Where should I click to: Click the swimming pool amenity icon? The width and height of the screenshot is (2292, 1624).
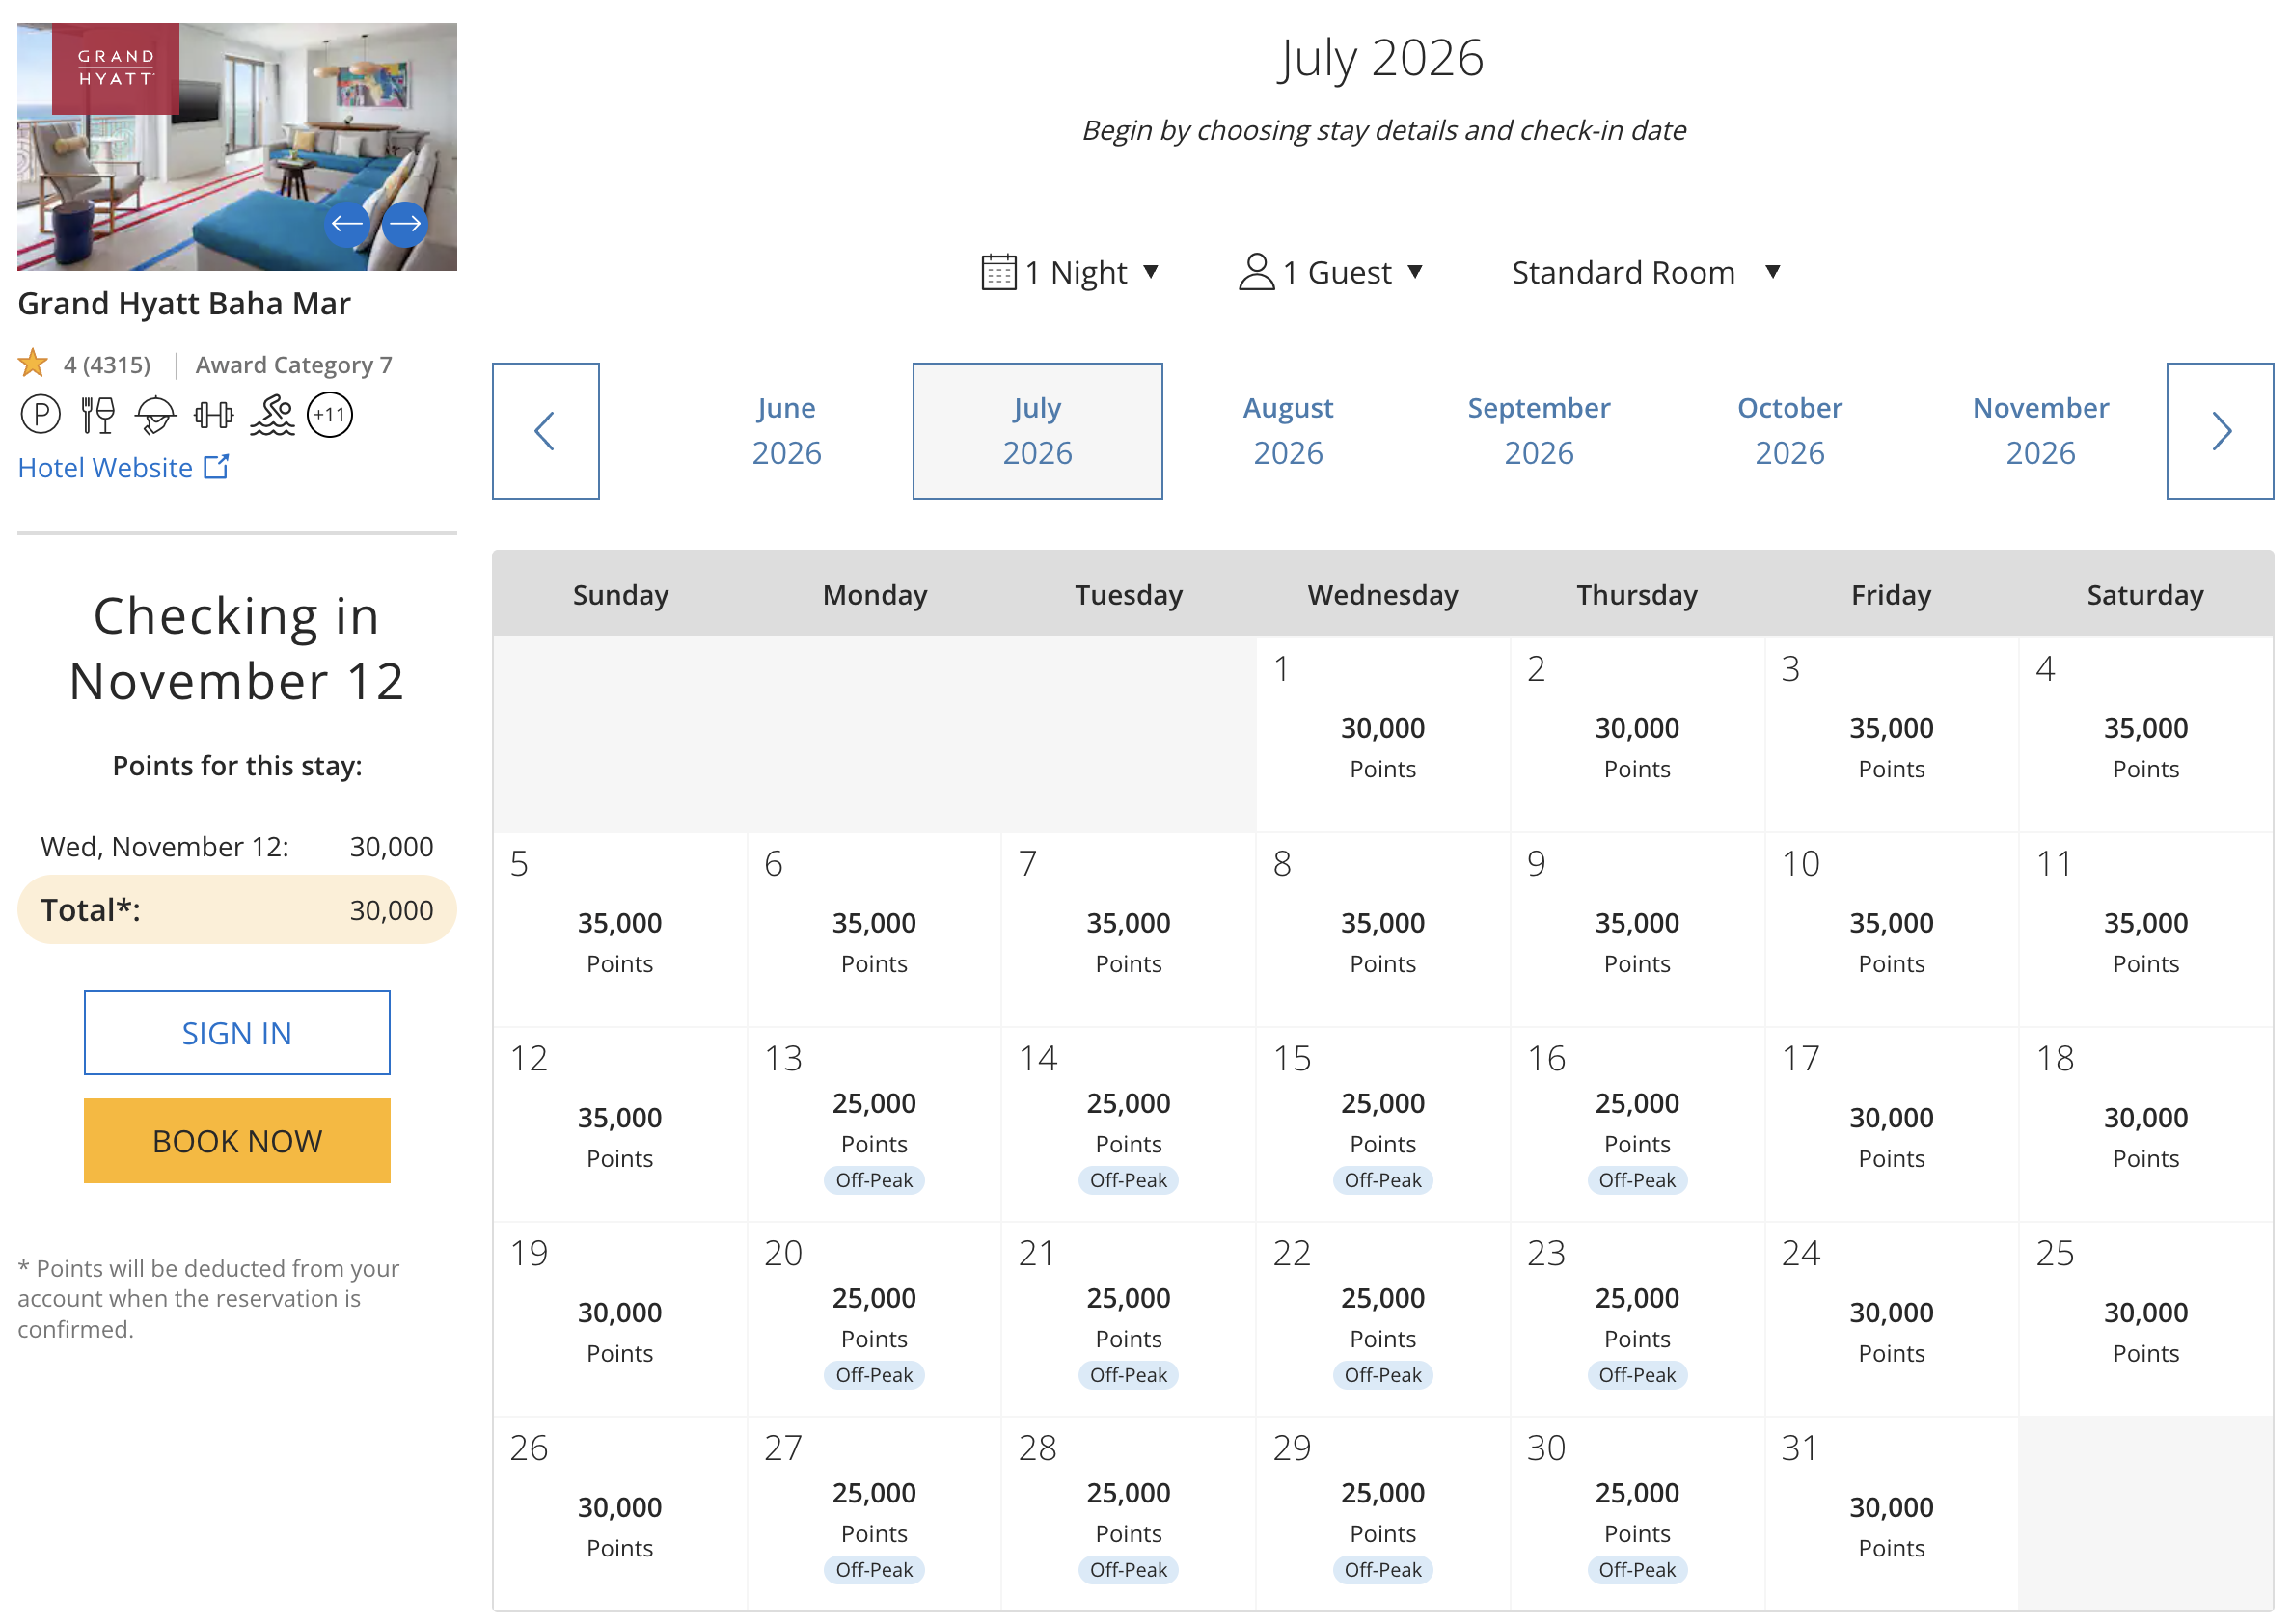pyautogui.click(x=272, y=414)
